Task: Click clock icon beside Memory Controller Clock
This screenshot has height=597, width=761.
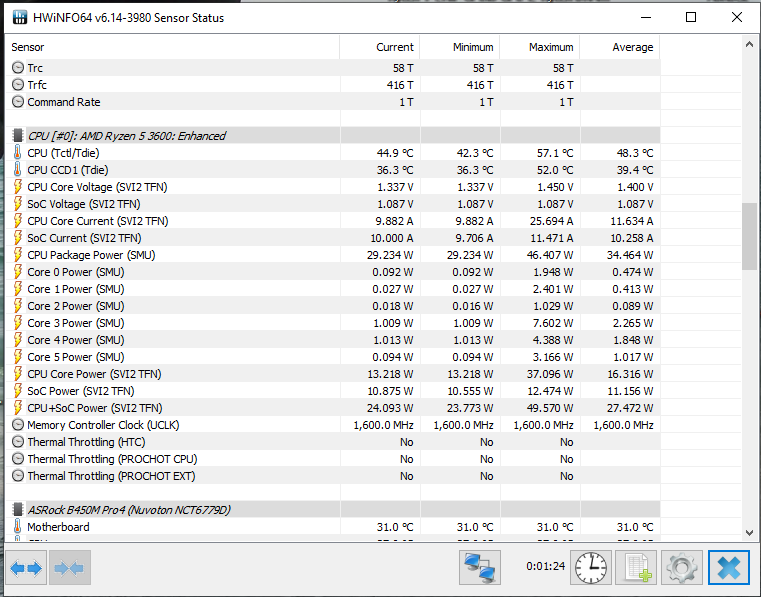Action: 18,425
